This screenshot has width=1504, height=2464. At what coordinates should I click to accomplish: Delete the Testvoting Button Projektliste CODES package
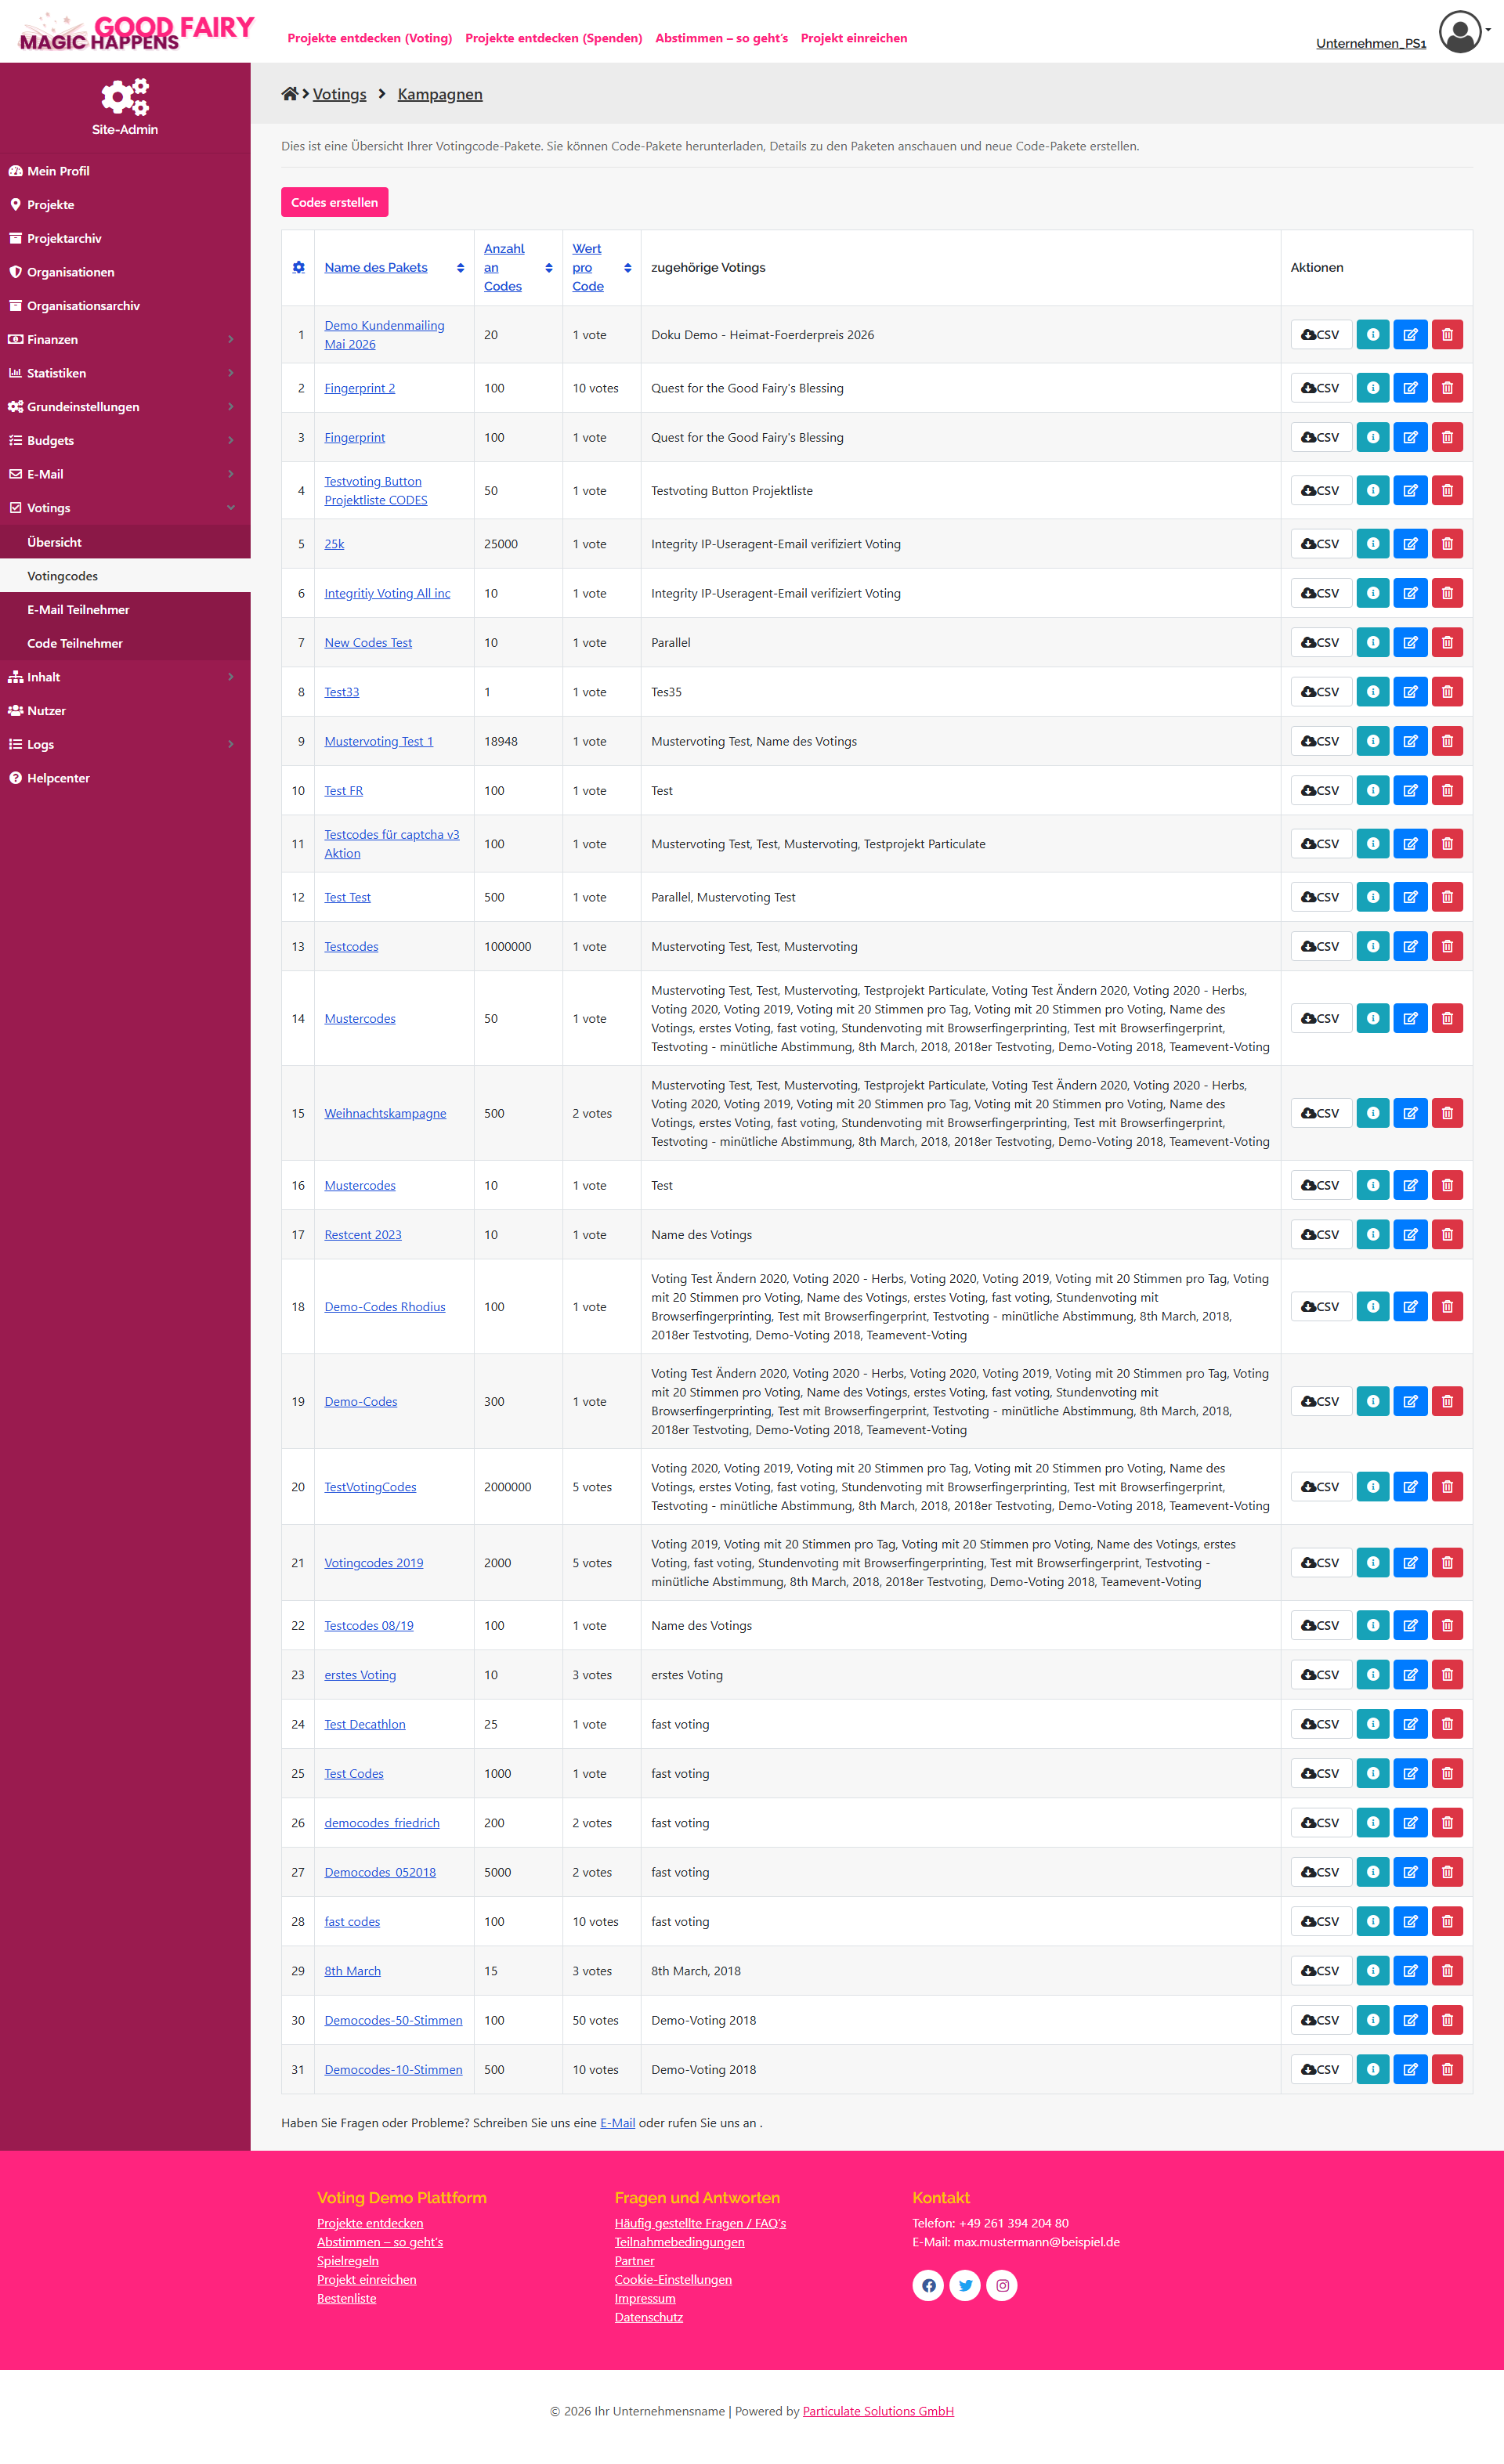(1447, 490)
